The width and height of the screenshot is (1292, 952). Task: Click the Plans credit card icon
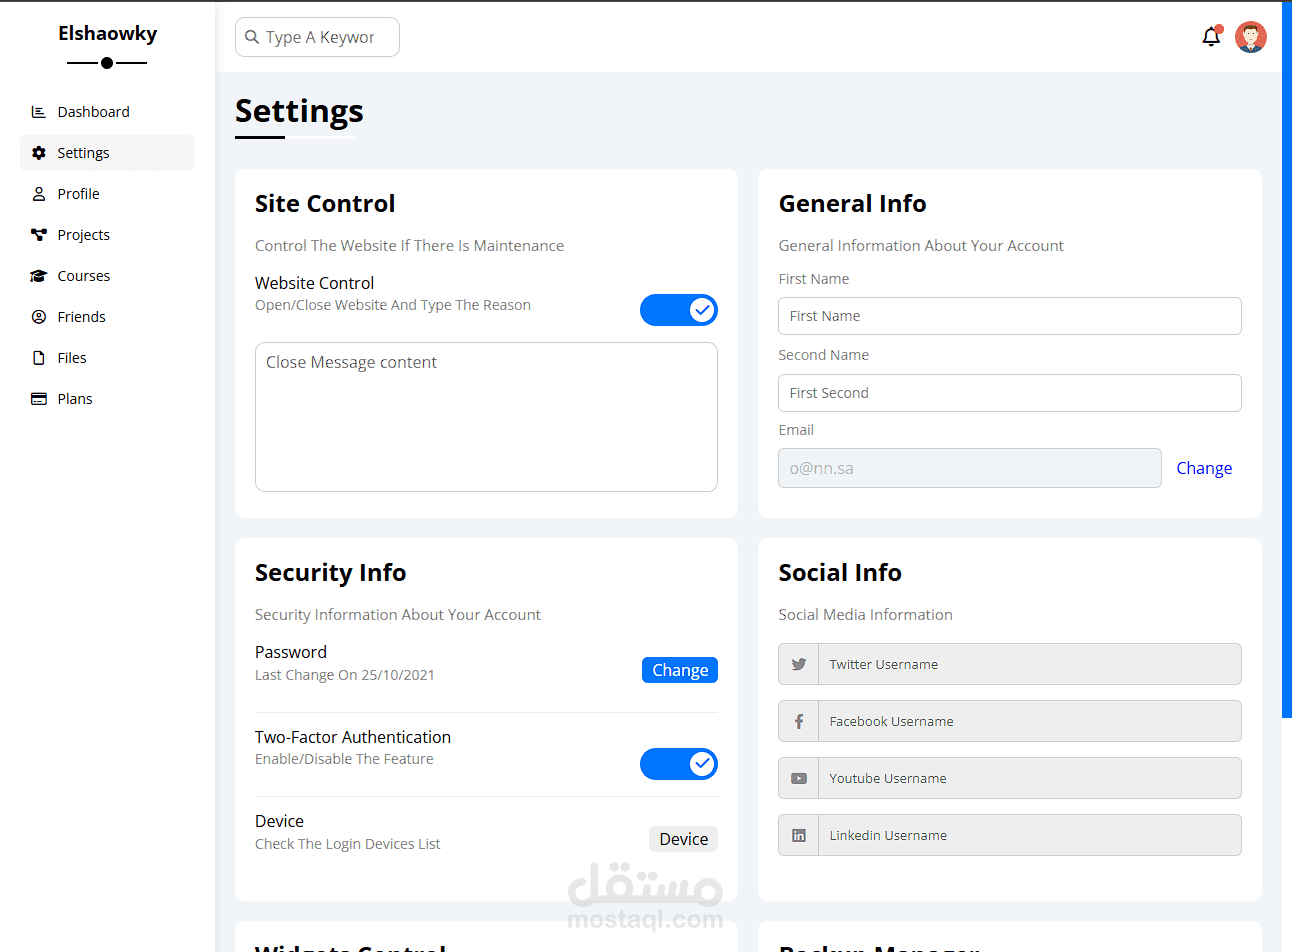pyautogui.click(x=39, y=399)
